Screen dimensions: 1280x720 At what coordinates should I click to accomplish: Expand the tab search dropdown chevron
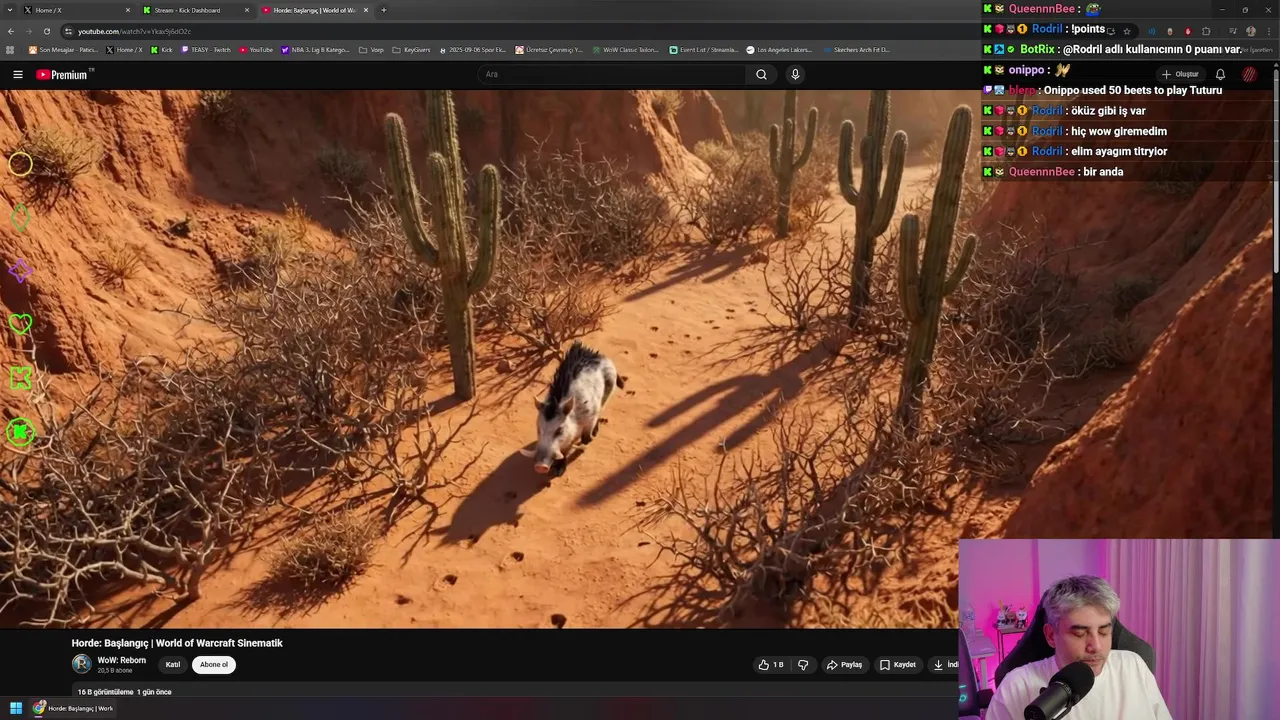[x=10, y=10]
